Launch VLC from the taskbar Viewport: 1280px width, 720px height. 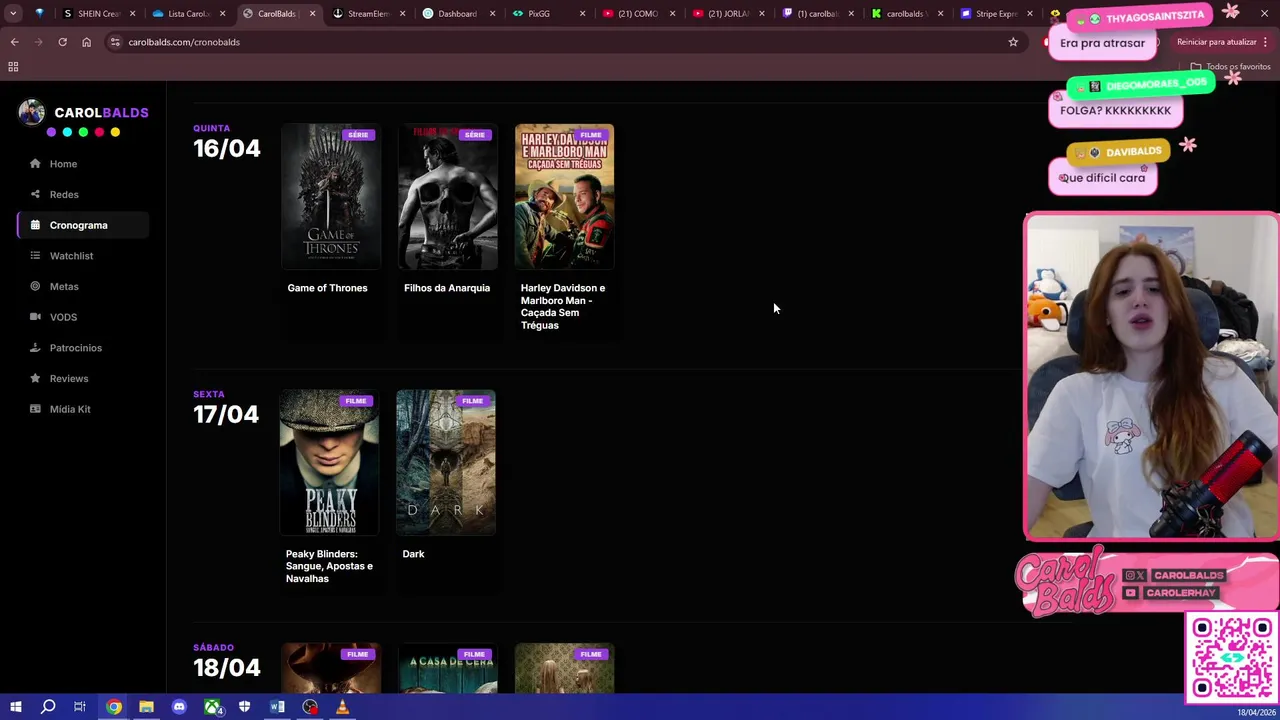pos(342,707)
